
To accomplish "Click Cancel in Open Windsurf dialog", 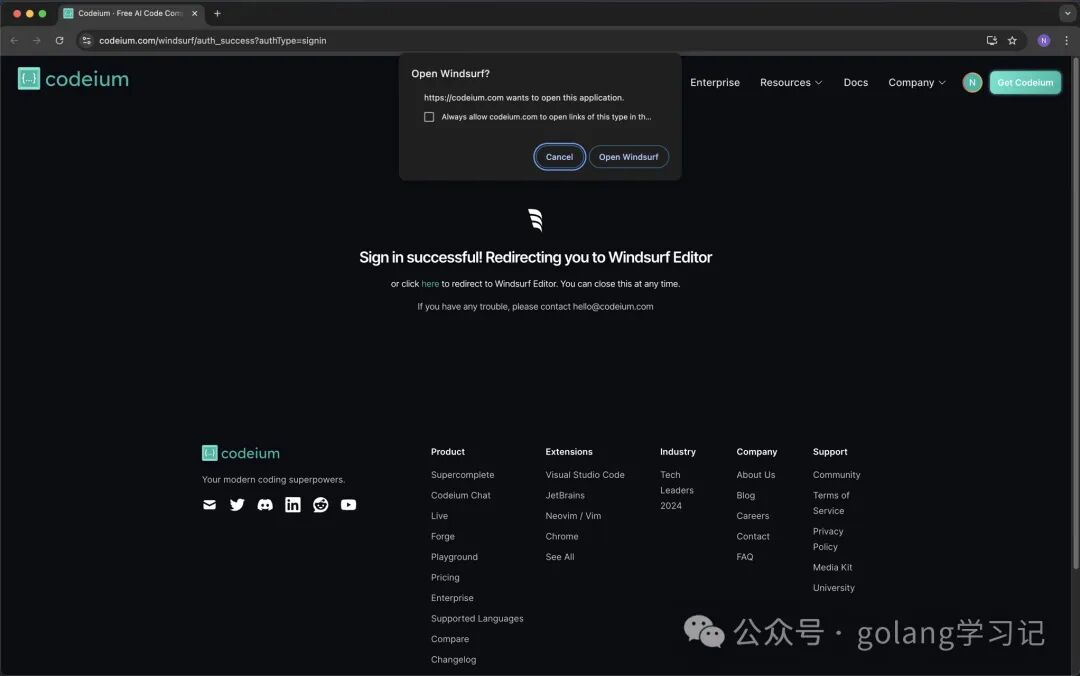I will [559, 157].
